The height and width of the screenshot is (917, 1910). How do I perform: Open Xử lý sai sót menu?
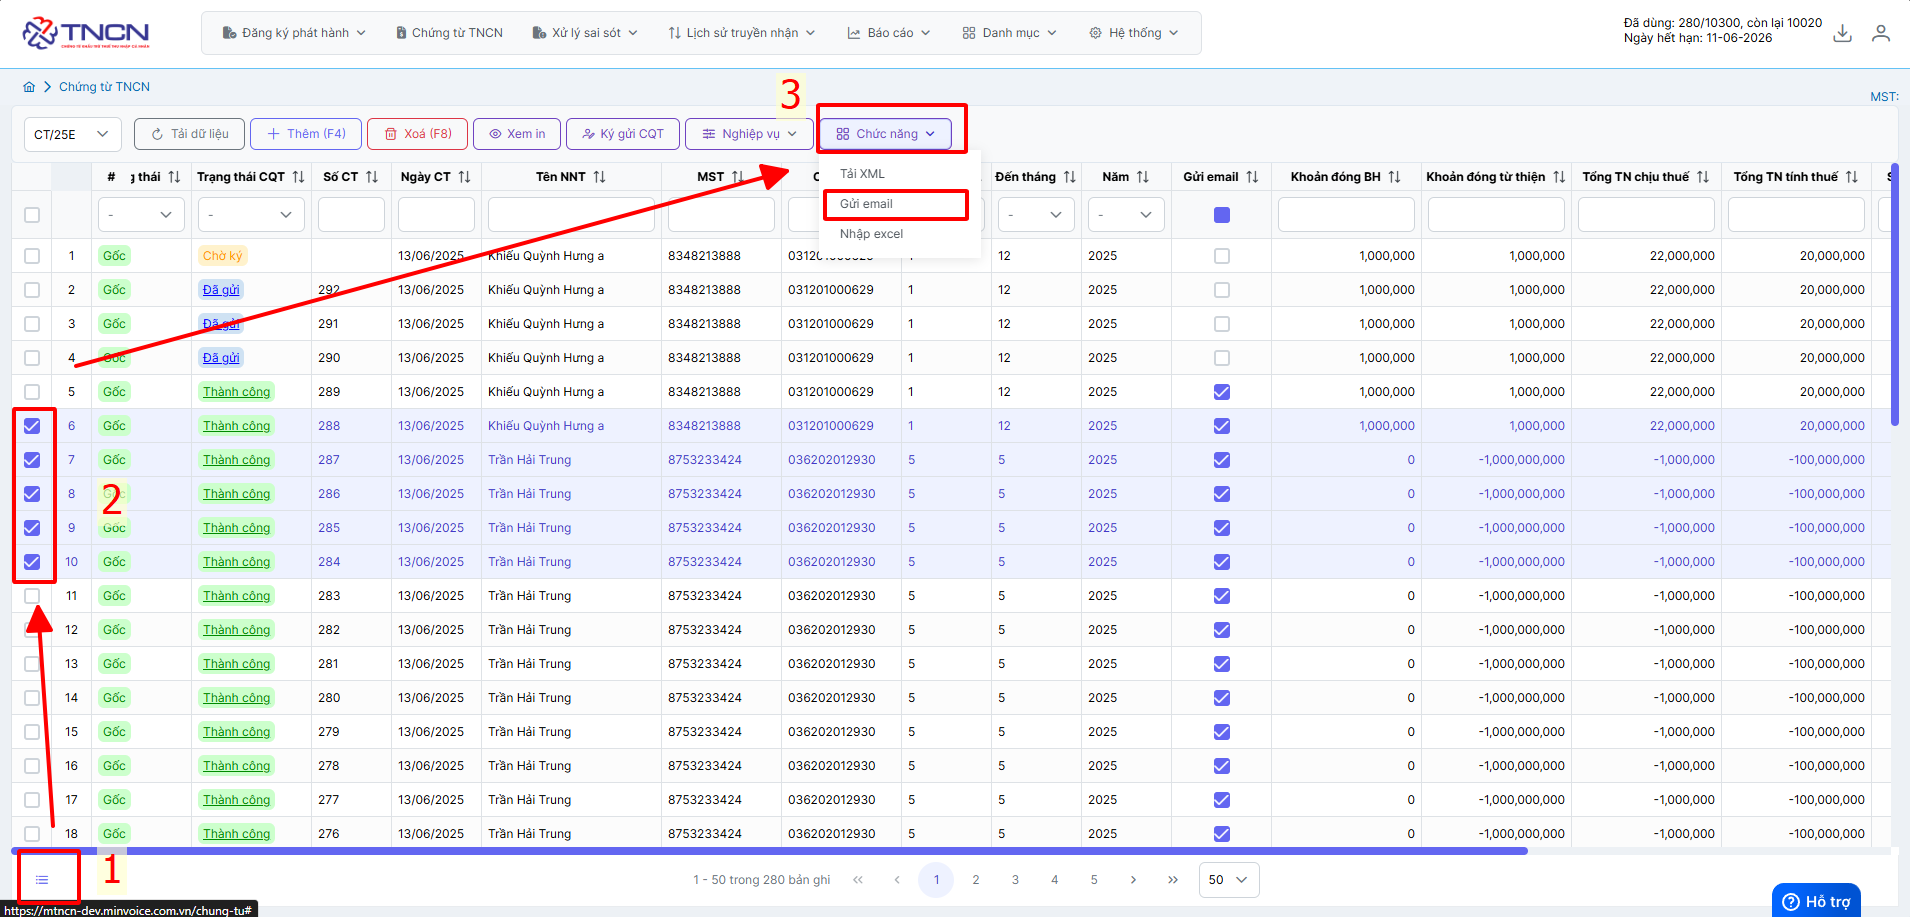click(x=585, y=33)
